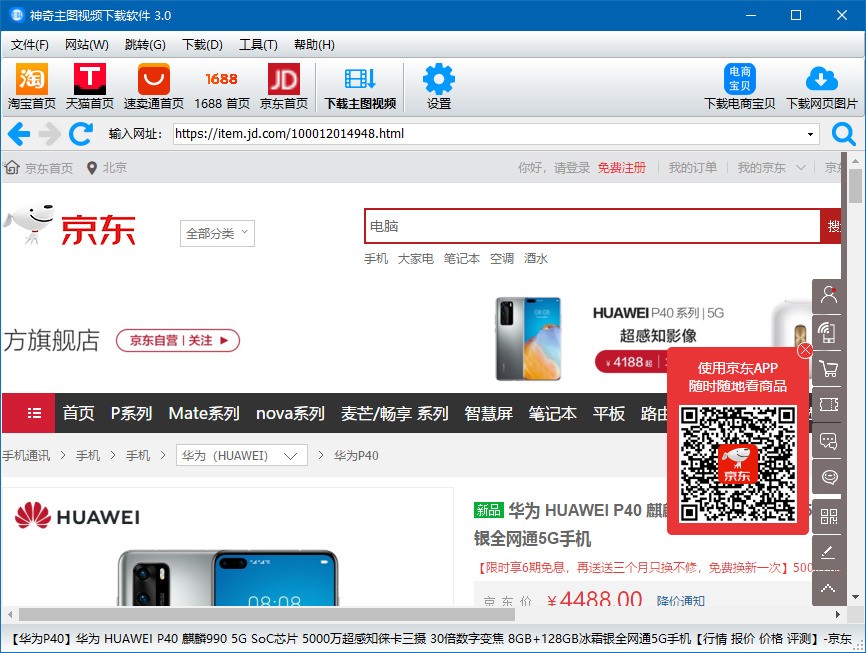Image resolution: width=866 pixels, height=653 pixels.
Task: Click the 手机 hot search keyword
Action: (376, 259)
